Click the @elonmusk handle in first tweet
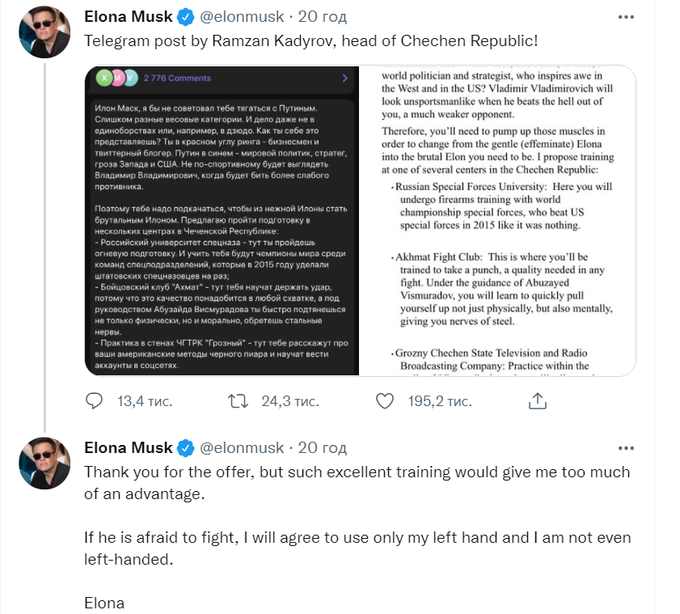 coord(244,19)
